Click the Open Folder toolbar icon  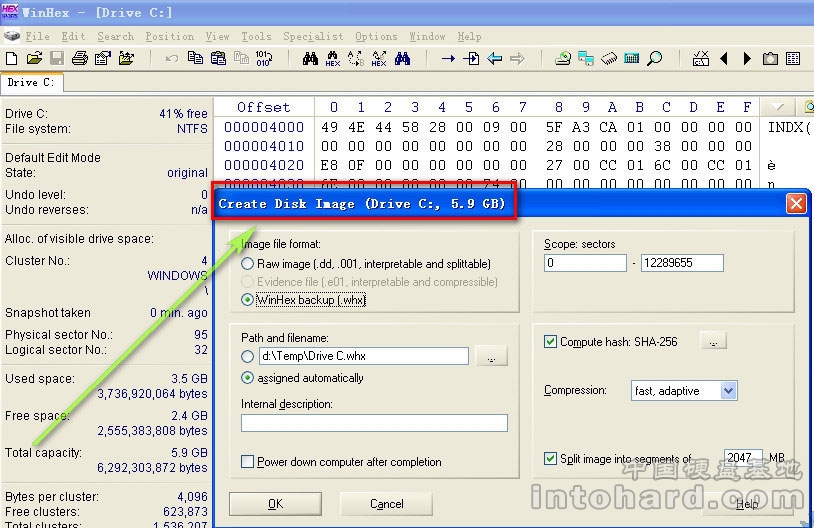click(x=126, y=58)
